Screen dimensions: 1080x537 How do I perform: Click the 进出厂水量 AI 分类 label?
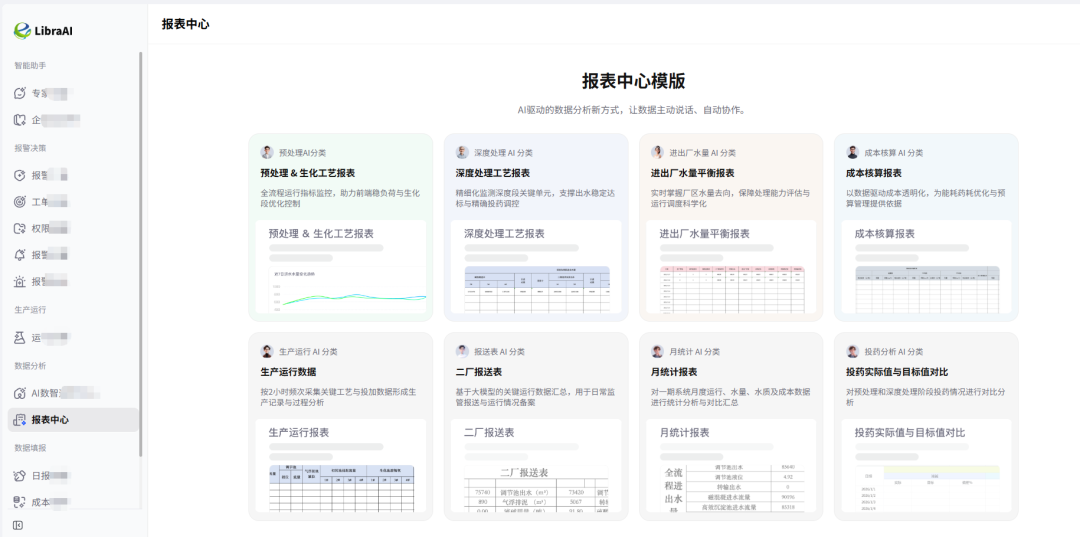[703, 153]
